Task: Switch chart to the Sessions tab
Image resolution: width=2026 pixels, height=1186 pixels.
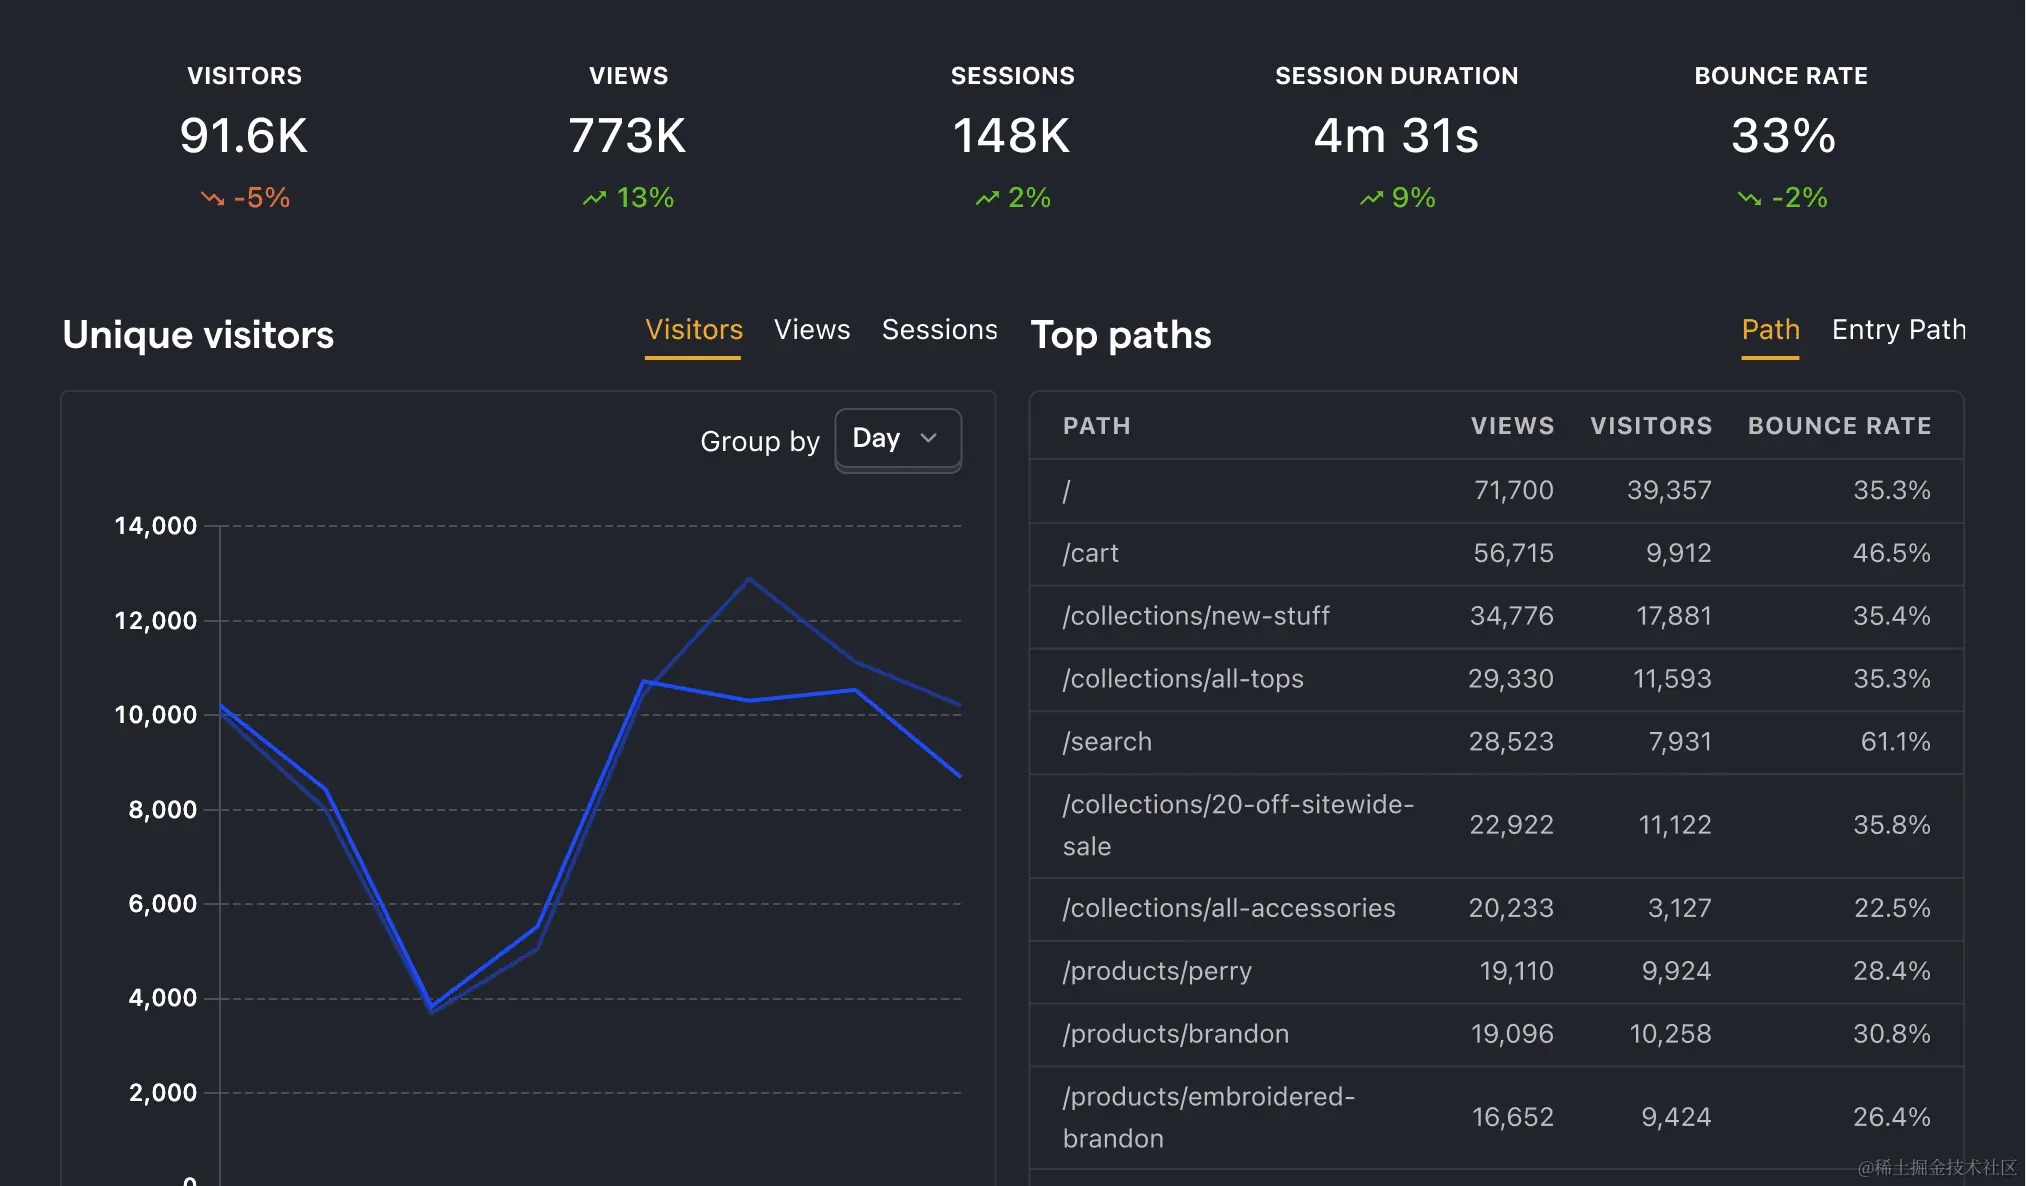Action: coord(939,330)
